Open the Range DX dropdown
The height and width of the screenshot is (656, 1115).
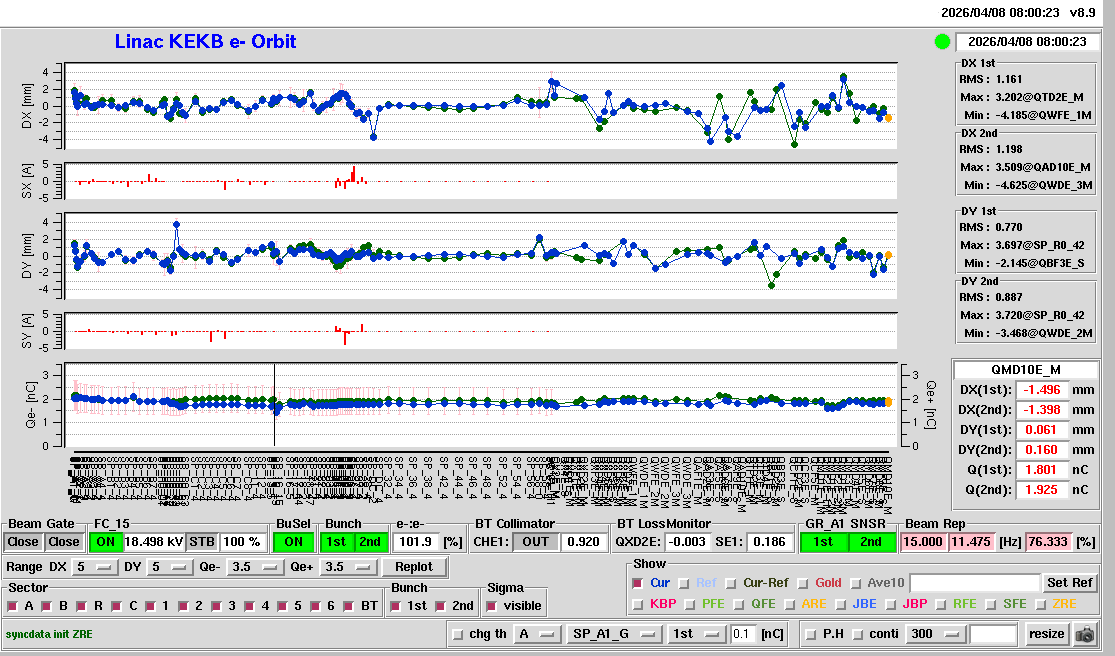point(94,567)
